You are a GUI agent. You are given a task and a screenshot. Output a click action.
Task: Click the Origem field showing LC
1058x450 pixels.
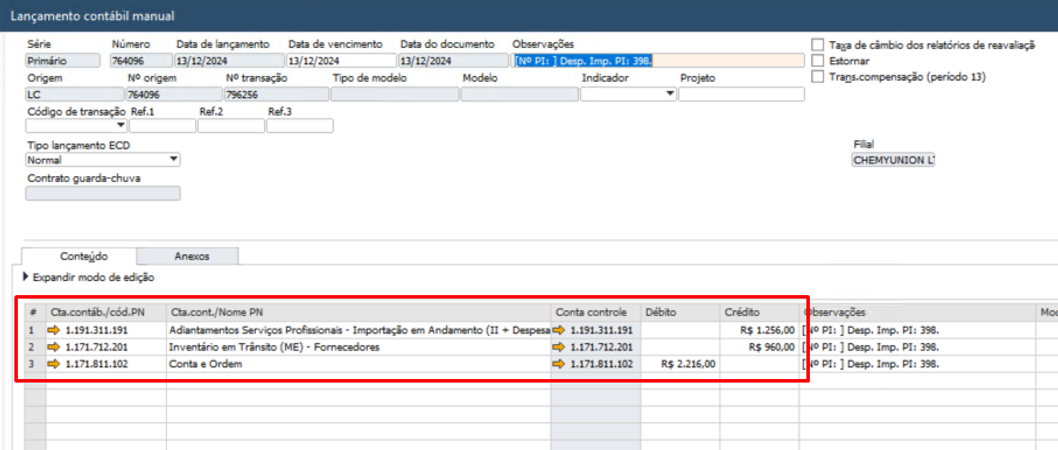(75, 94)
